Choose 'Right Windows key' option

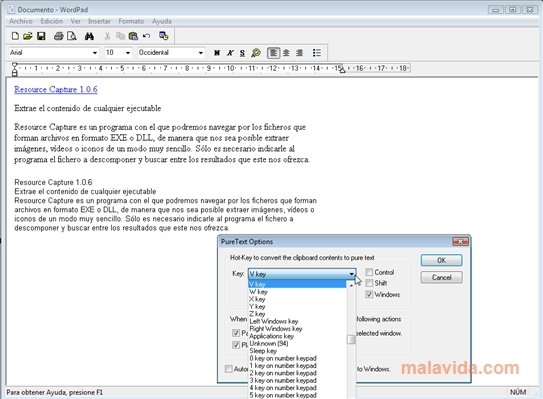(297, 329)
